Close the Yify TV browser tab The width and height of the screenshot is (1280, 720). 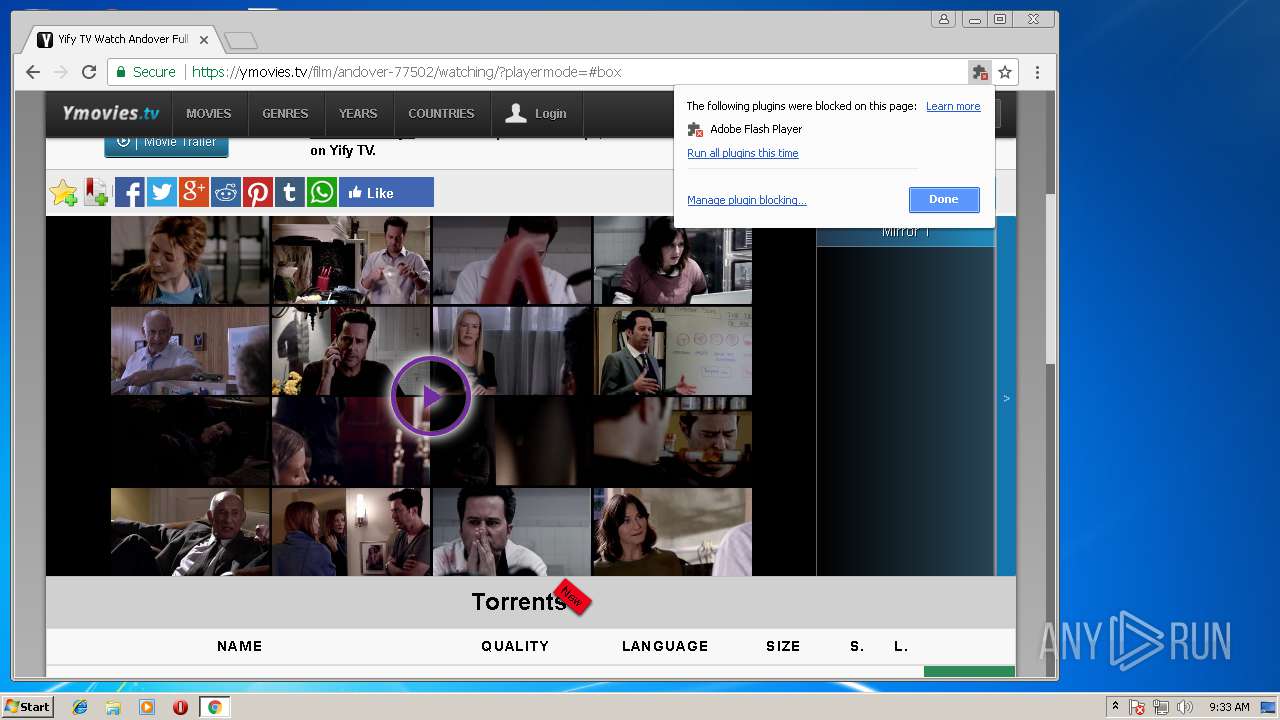click(204, 40)
